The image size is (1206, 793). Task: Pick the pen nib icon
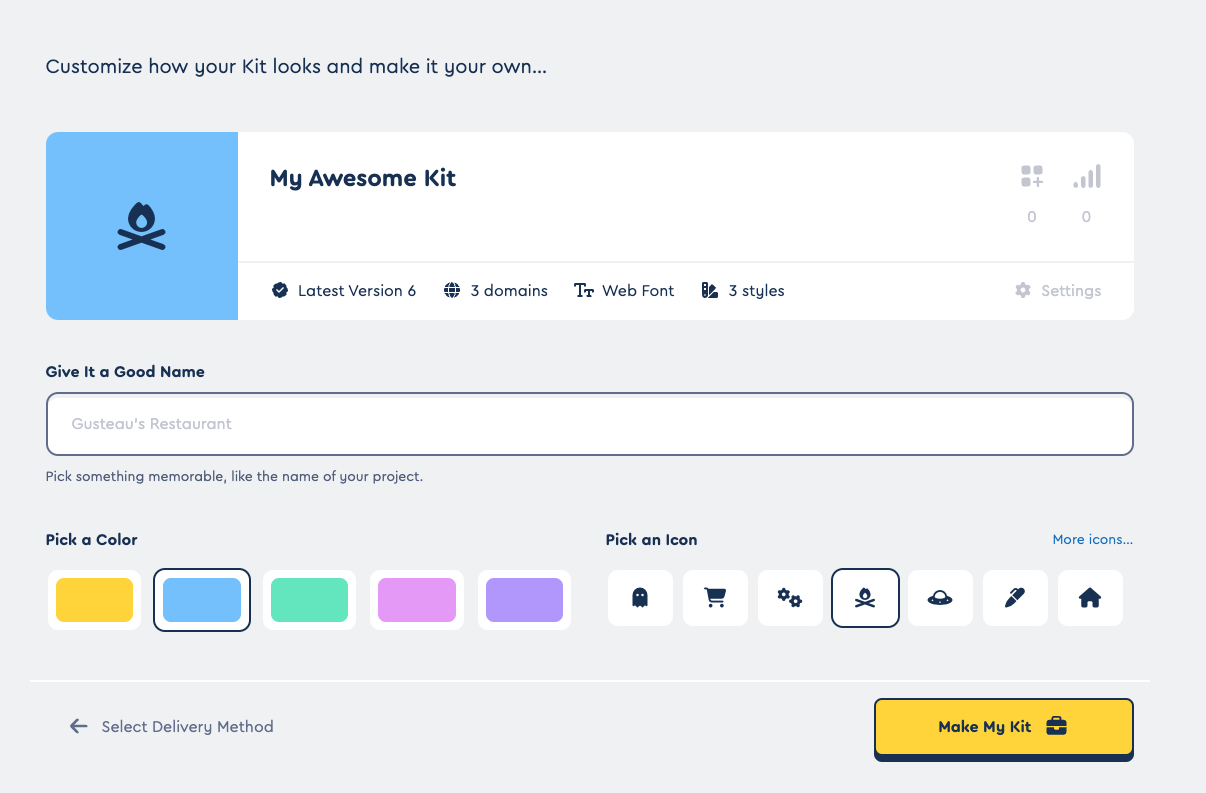pyautogui.click(x=1015, y=598)
